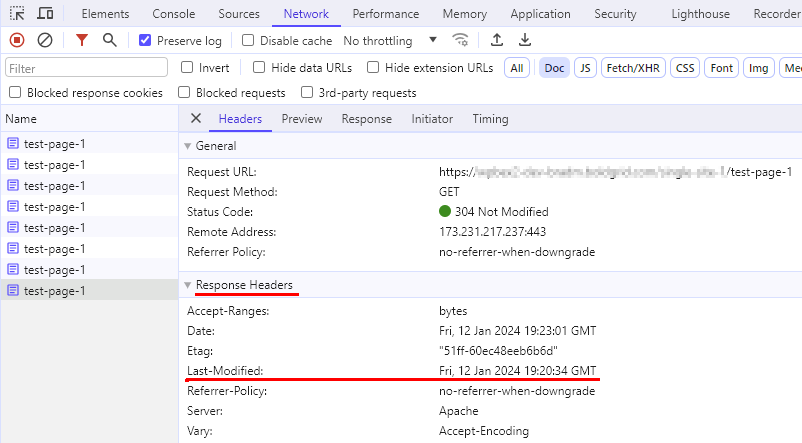Open the Timing tab
The height and width of the screenshot is (443, 802).
pyautogui.click(x=491, y=119)
